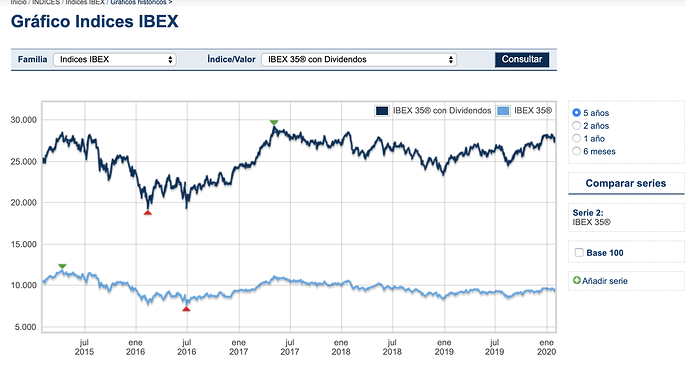Click the 30.000 y-axis label
Image resolution: width=690 pixels, height=376 pixels.
24,120
